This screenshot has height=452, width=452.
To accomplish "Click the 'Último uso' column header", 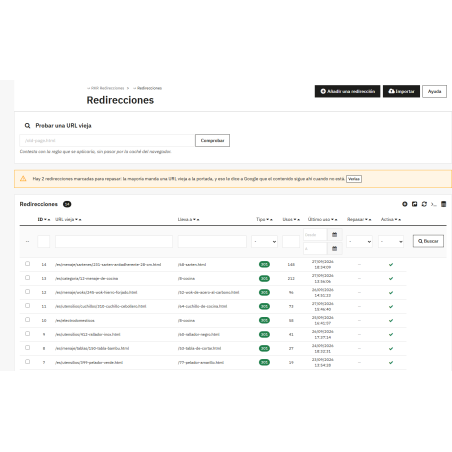I will [x=319, y=219].
